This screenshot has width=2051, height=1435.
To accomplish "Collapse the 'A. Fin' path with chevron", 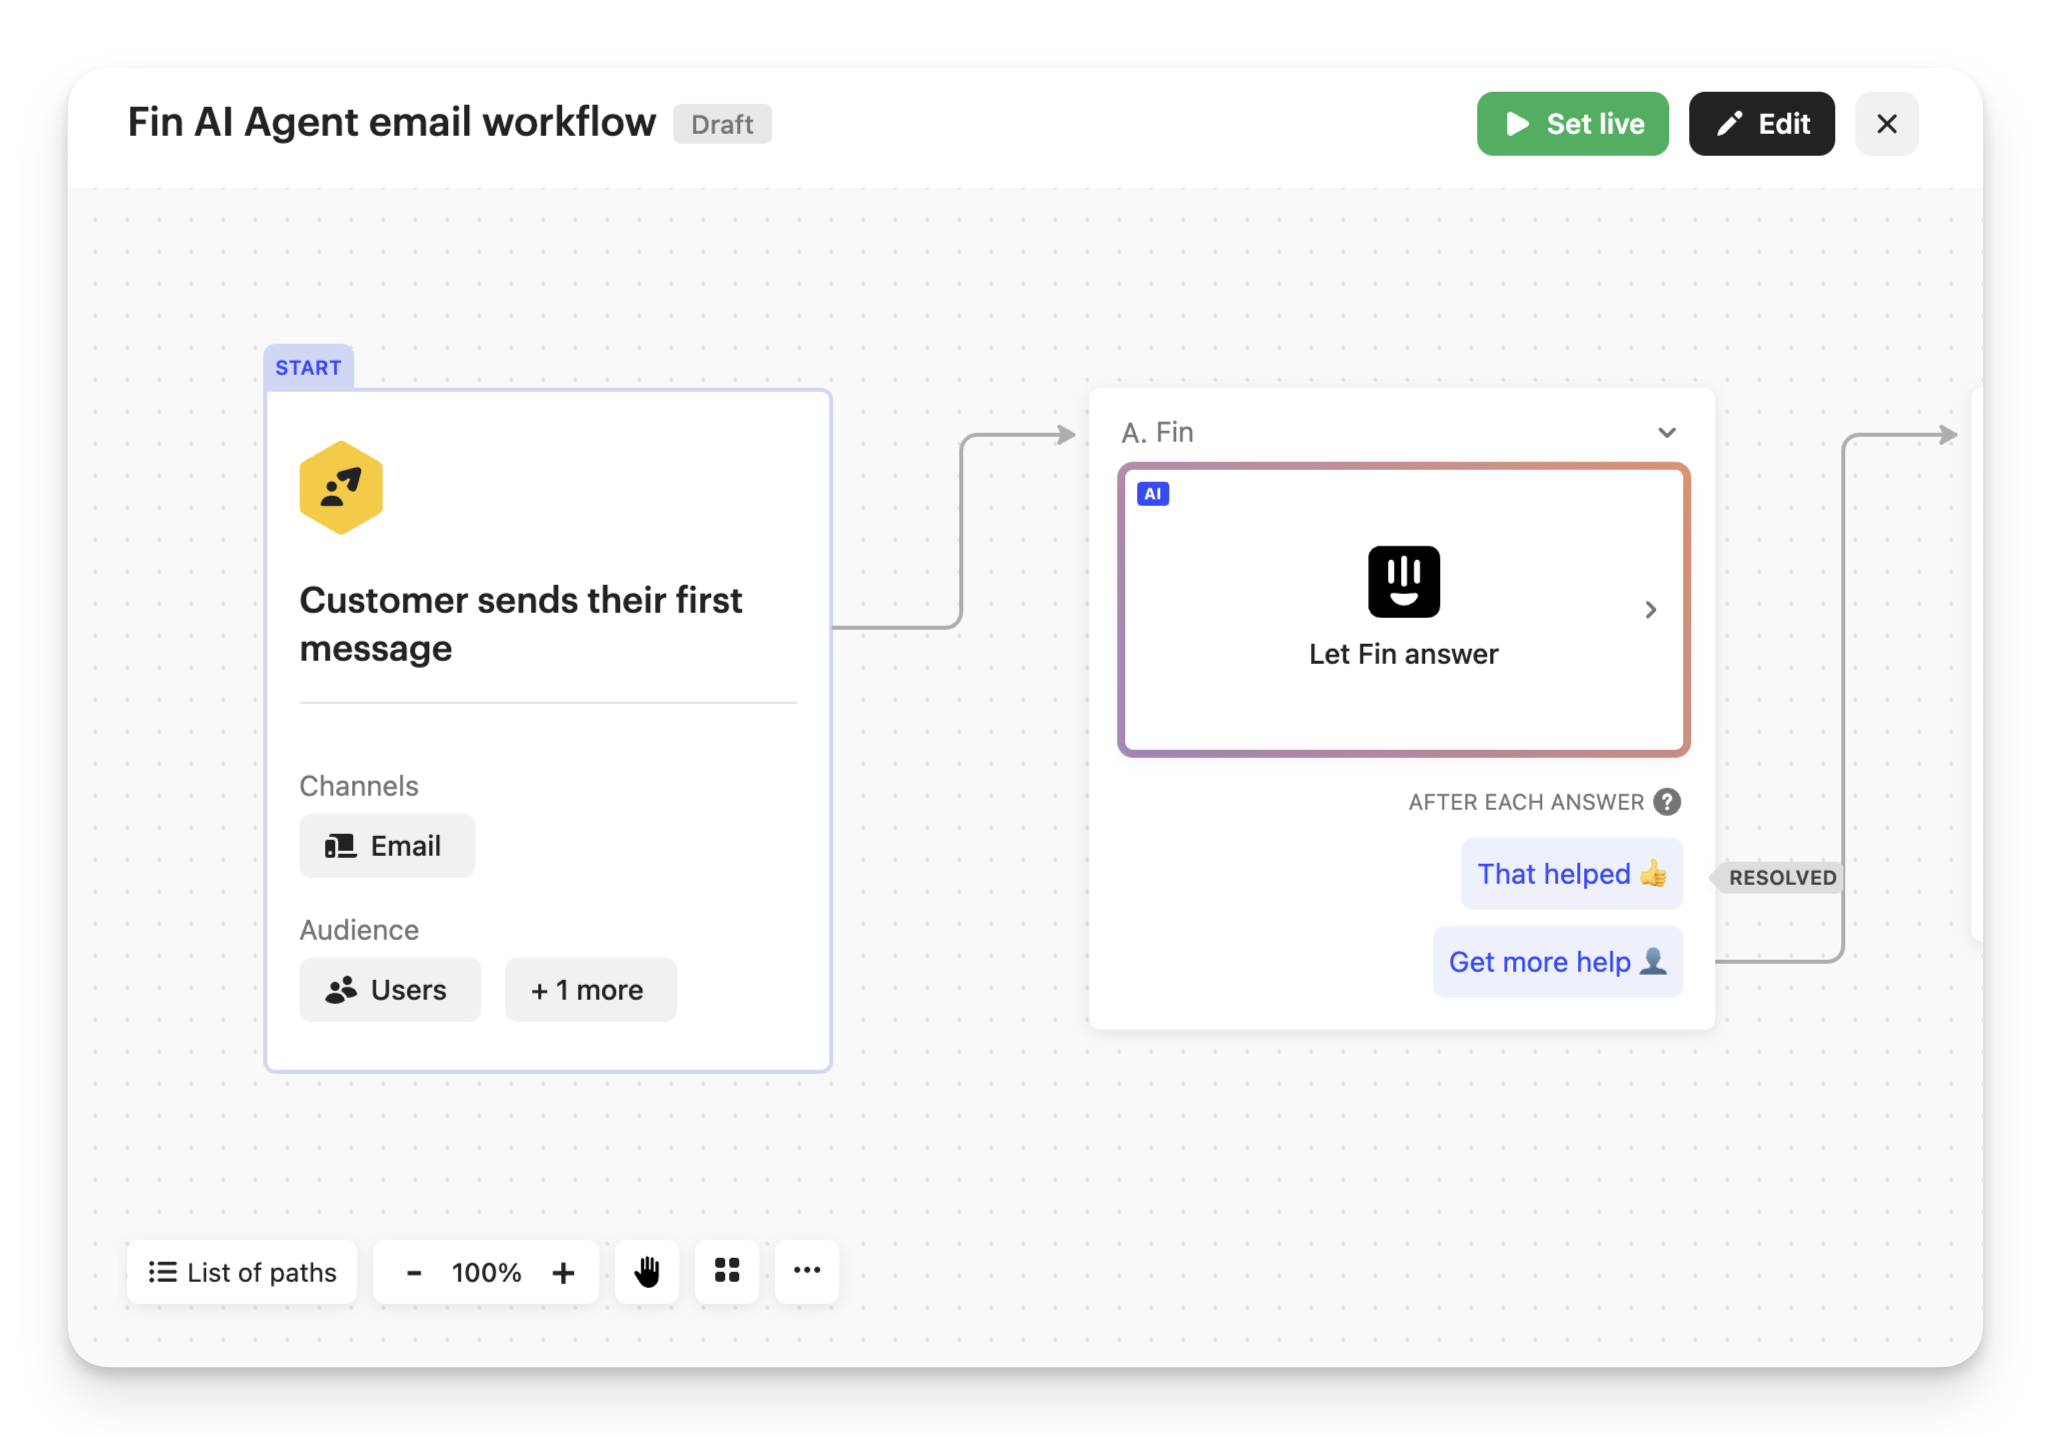I will tap(1666, 432).
